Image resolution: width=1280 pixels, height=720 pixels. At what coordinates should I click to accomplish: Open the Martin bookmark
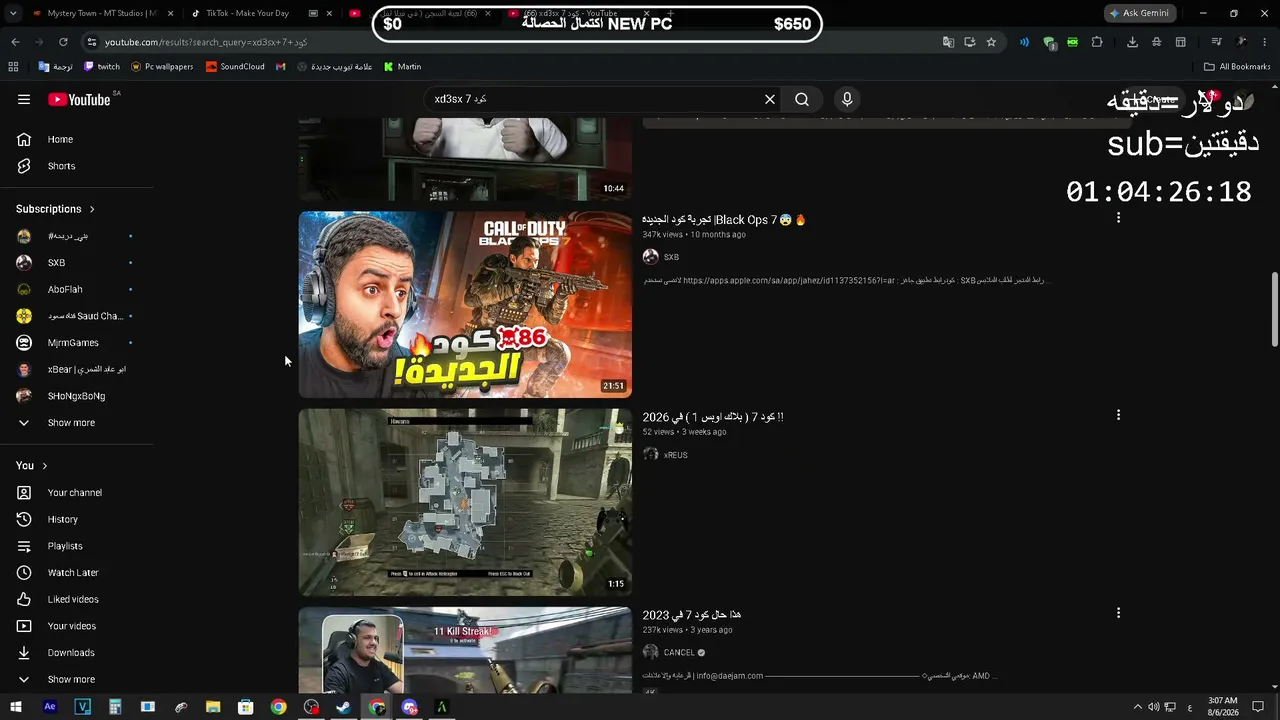[x=402, y=67]
